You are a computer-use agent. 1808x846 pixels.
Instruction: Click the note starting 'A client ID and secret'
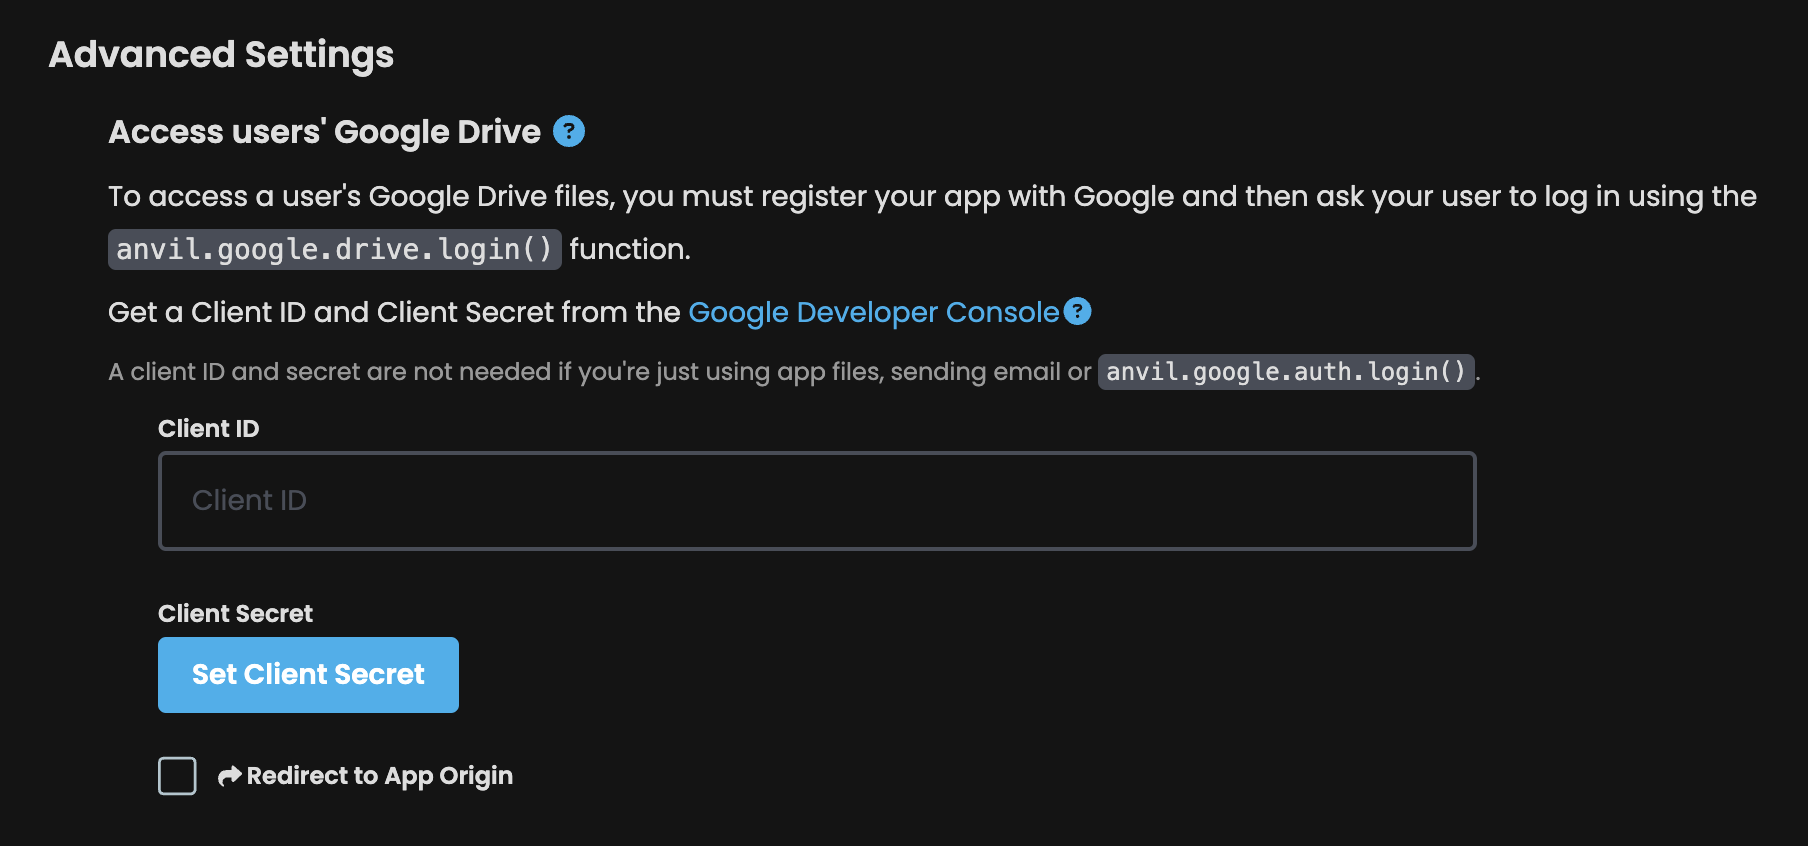[794, 372]
